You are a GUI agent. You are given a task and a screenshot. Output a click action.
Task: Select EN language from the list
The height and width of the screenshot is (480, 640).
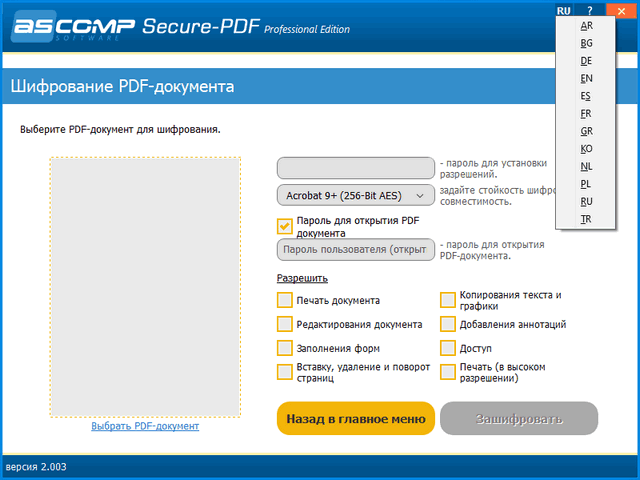(x=586, y=78)
